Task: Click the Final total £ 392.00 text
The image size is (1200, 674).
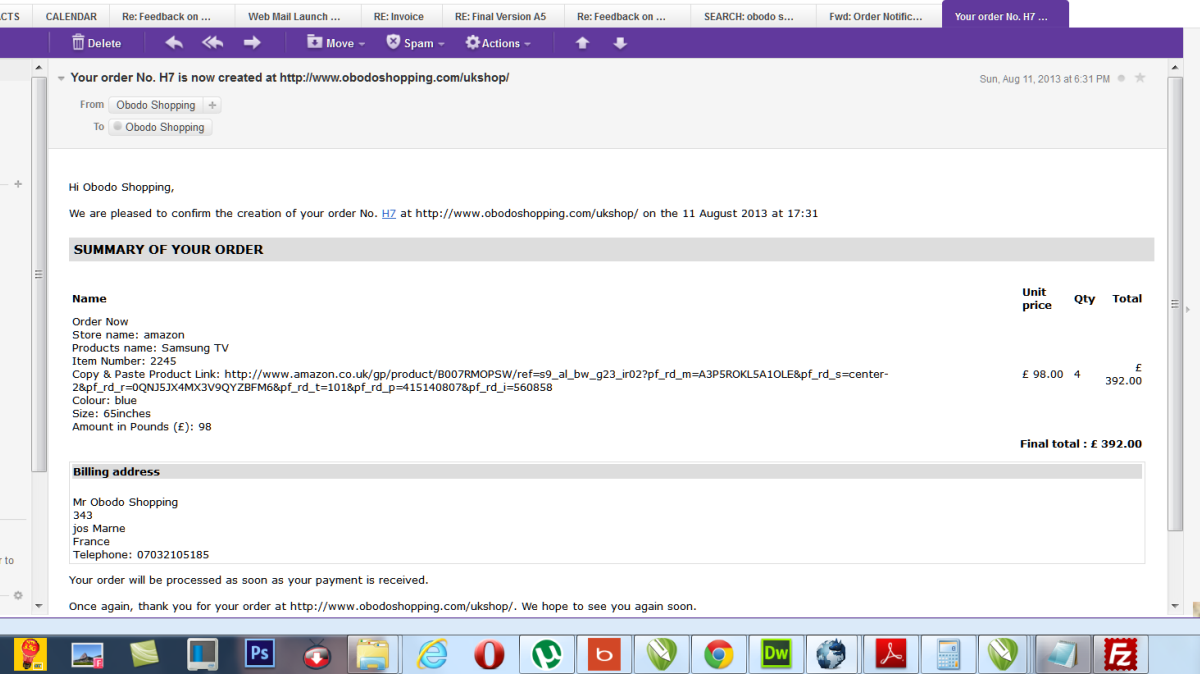Action: [1080, 444]
